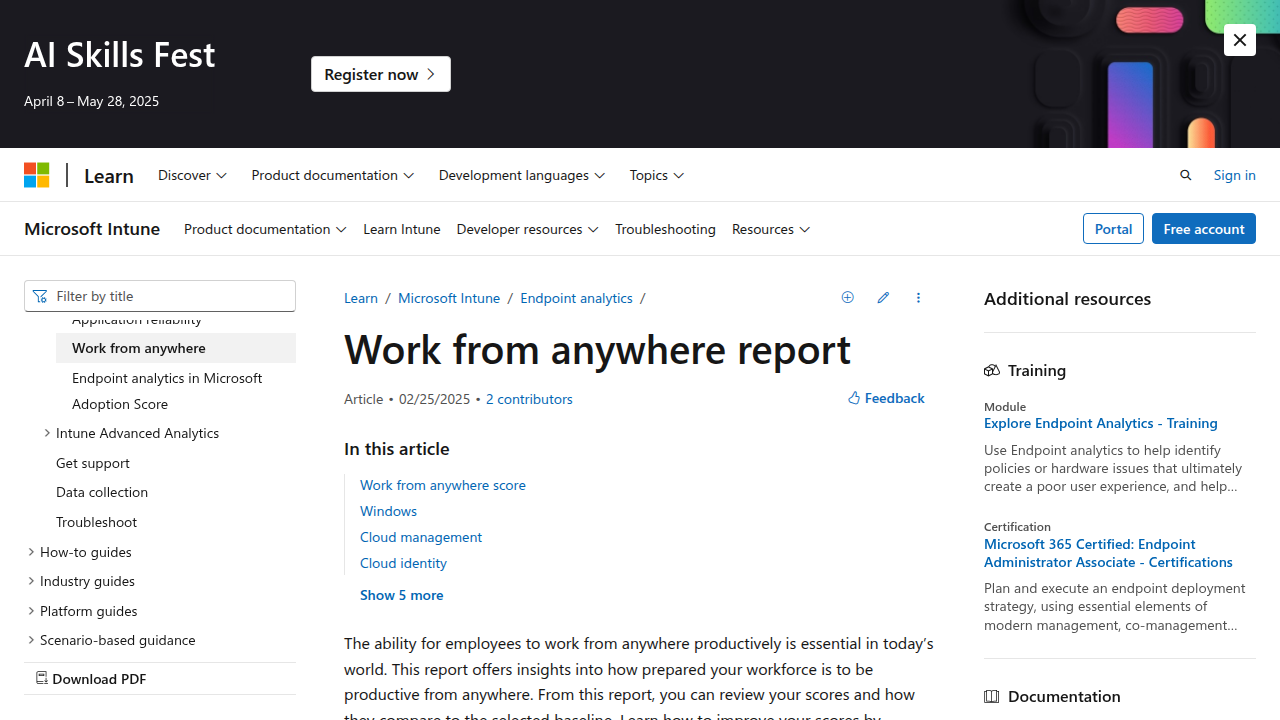This screenshot has width=1280, height=720.
Task: Click the add to collection plus icon
Action: tap(848, 298)
